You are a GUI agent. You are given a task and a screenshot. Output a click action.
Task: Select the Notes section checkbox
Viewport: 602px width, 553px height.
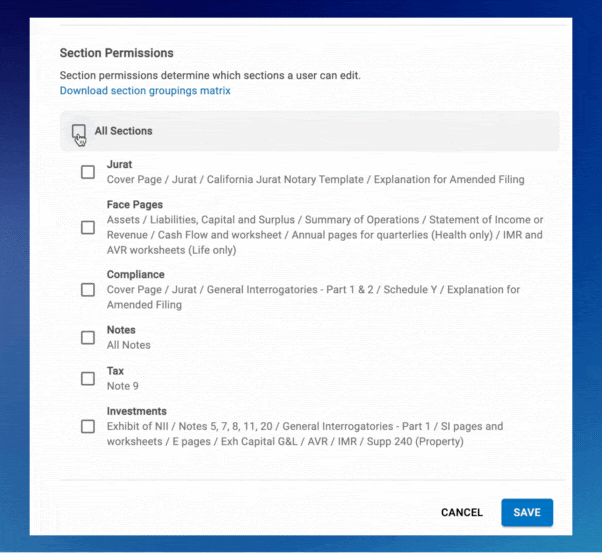click(88, 337)
